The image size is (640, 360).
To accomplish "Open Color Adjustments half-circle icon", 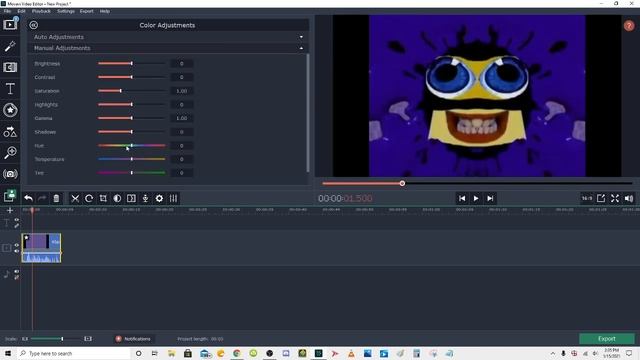I will click(117, 198).
